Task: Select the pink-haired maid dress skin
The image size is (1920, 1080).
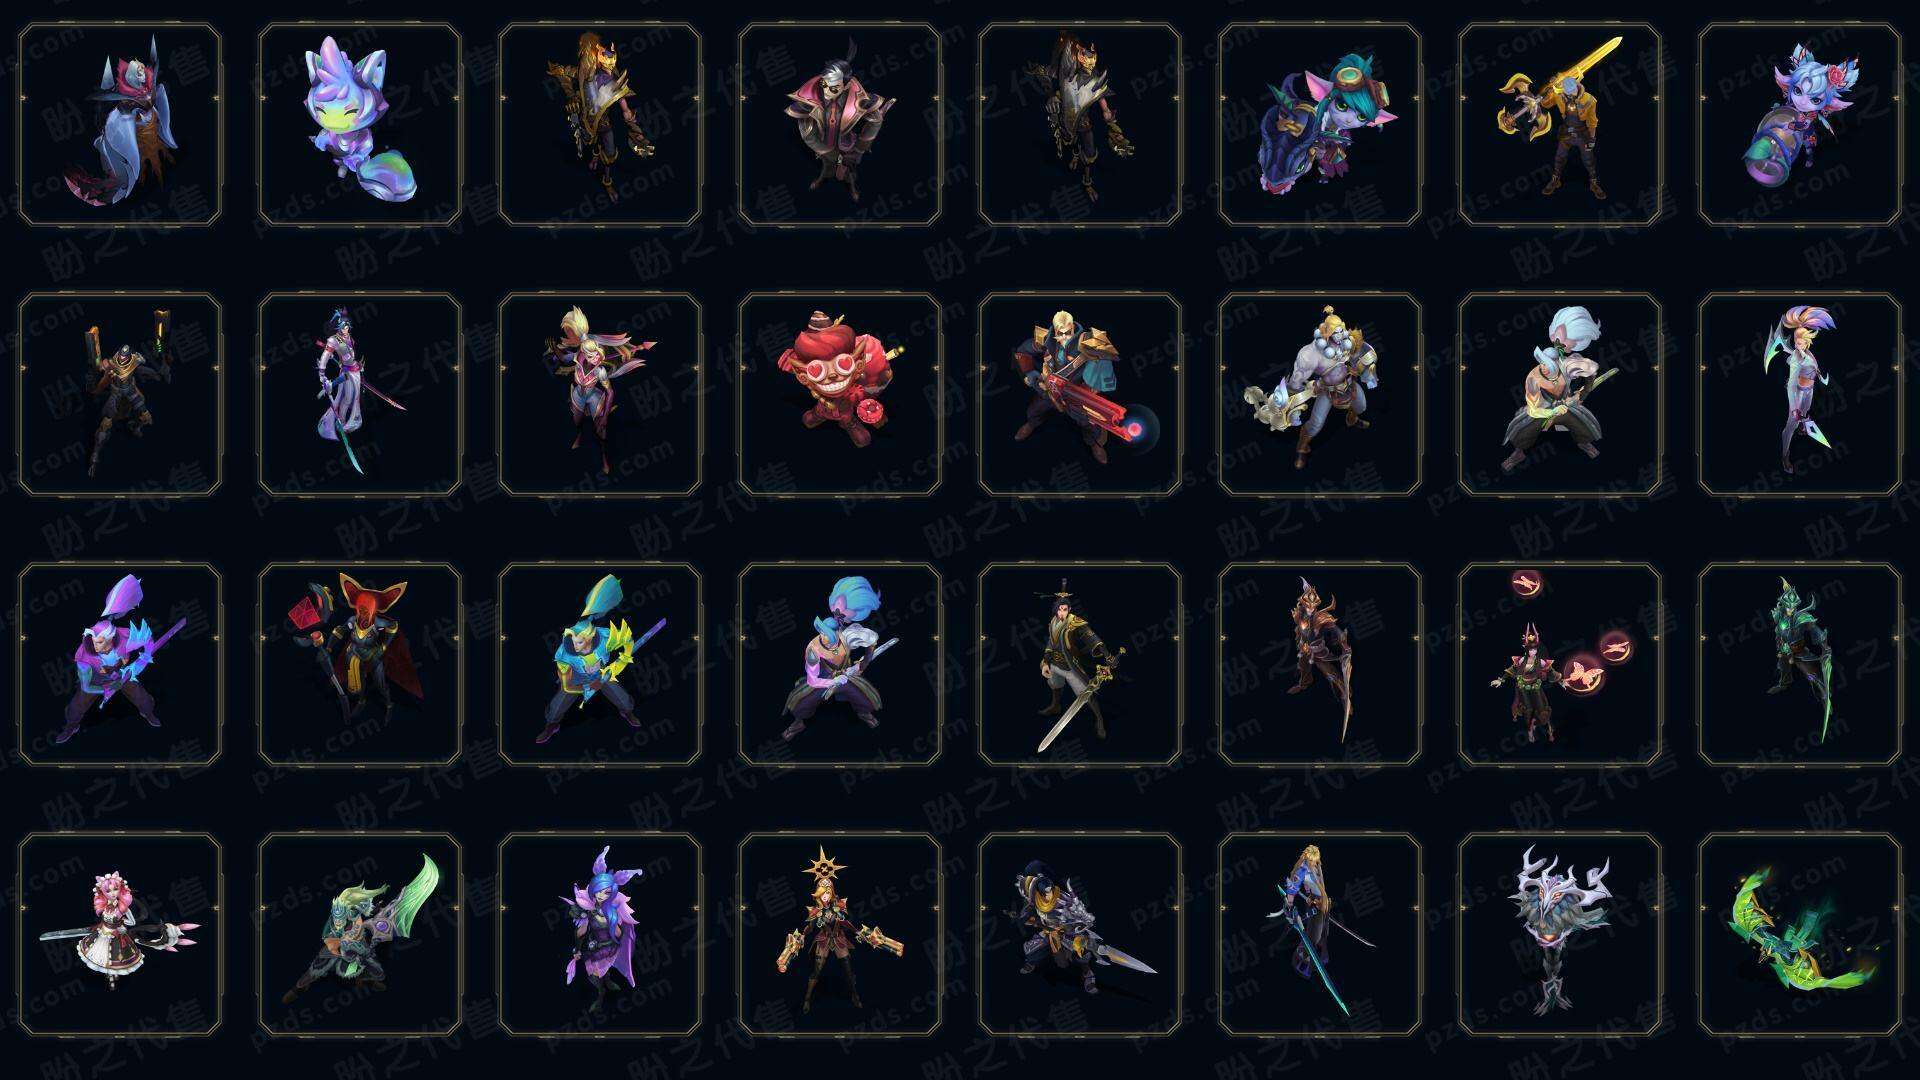Action: coord(120,934)
